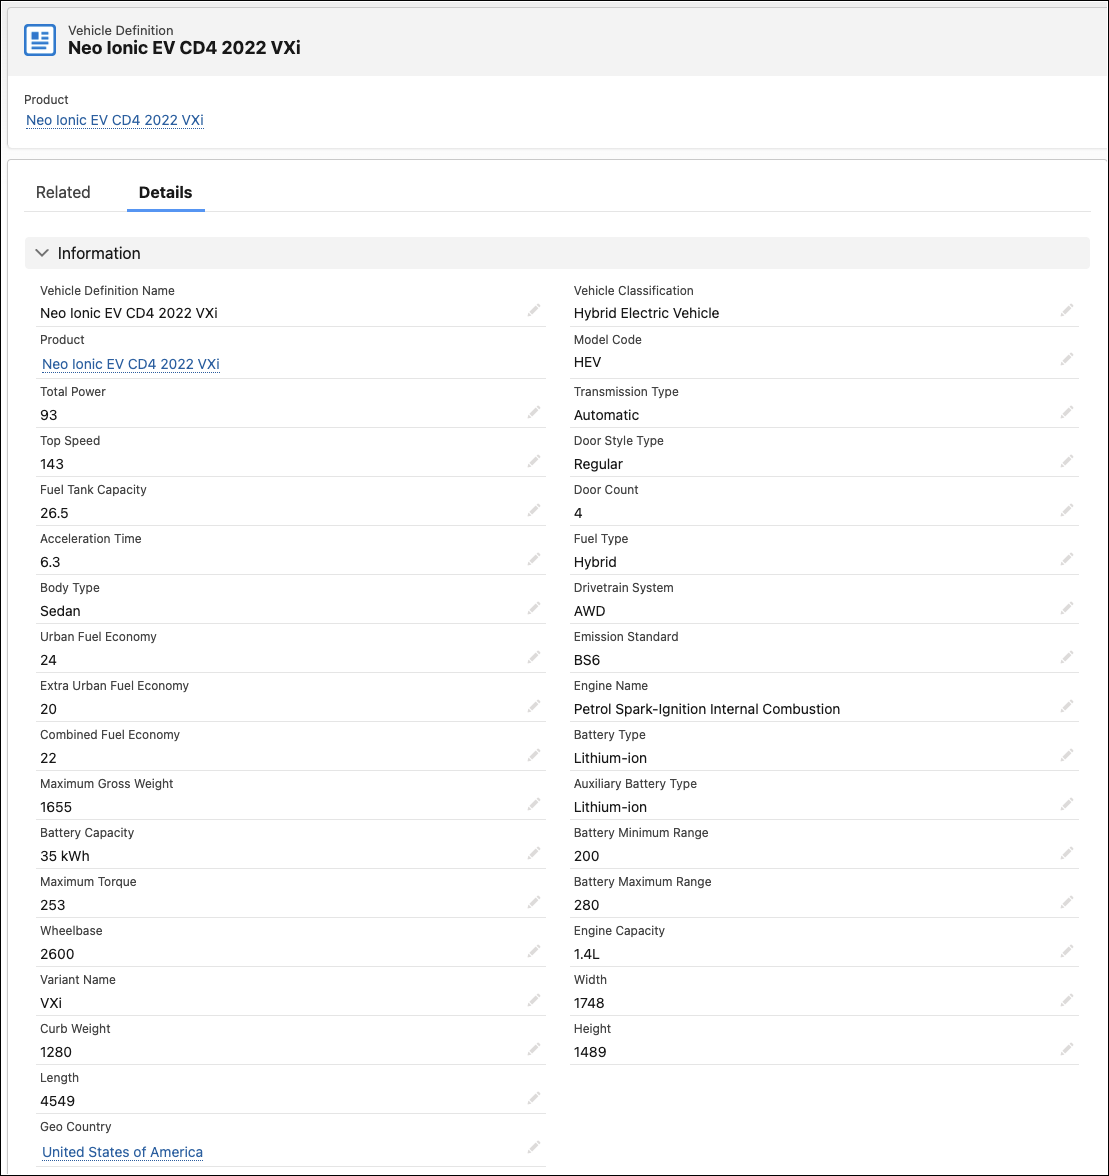Edit Maximum Gross Weight pencil icon
Screen dimensions: 1109x1176
[x=534, y=804]
